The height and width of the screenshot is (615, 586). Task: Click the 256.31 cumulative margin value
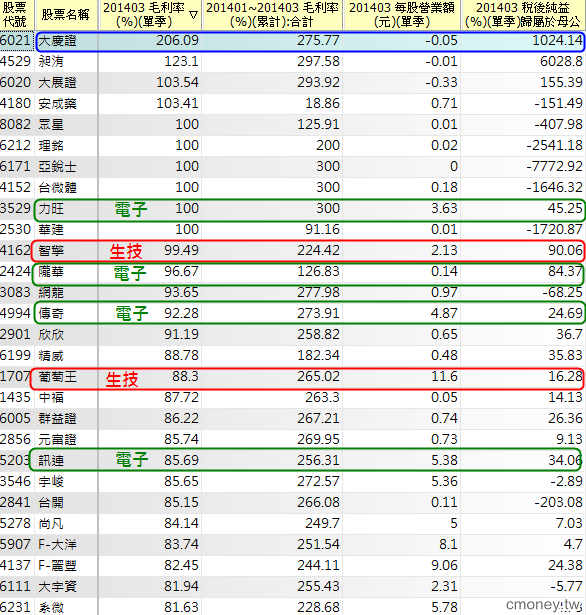click(x=318, y=460)
